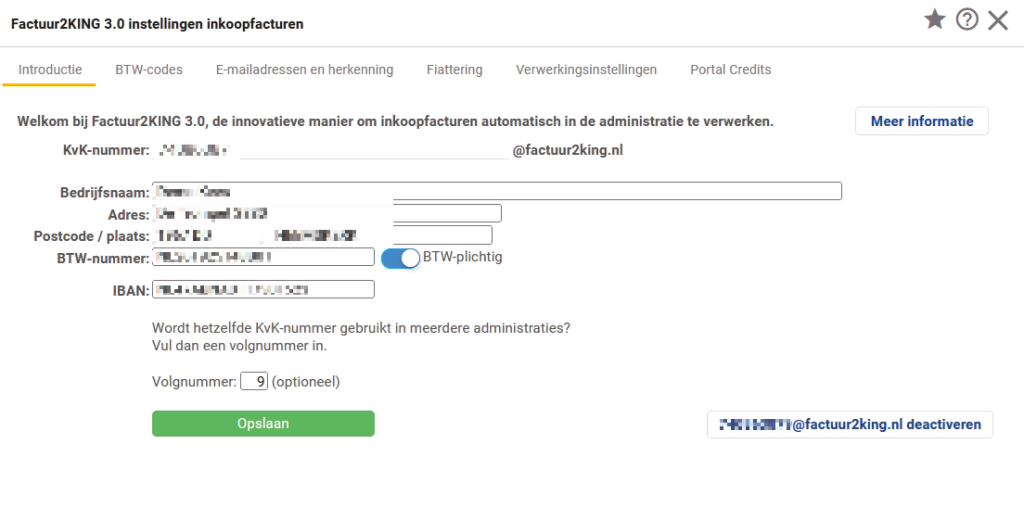The height and width of the screenshot is (507, 1024).
Task: Click the Meer informatie button
Action: click(921, 121)
